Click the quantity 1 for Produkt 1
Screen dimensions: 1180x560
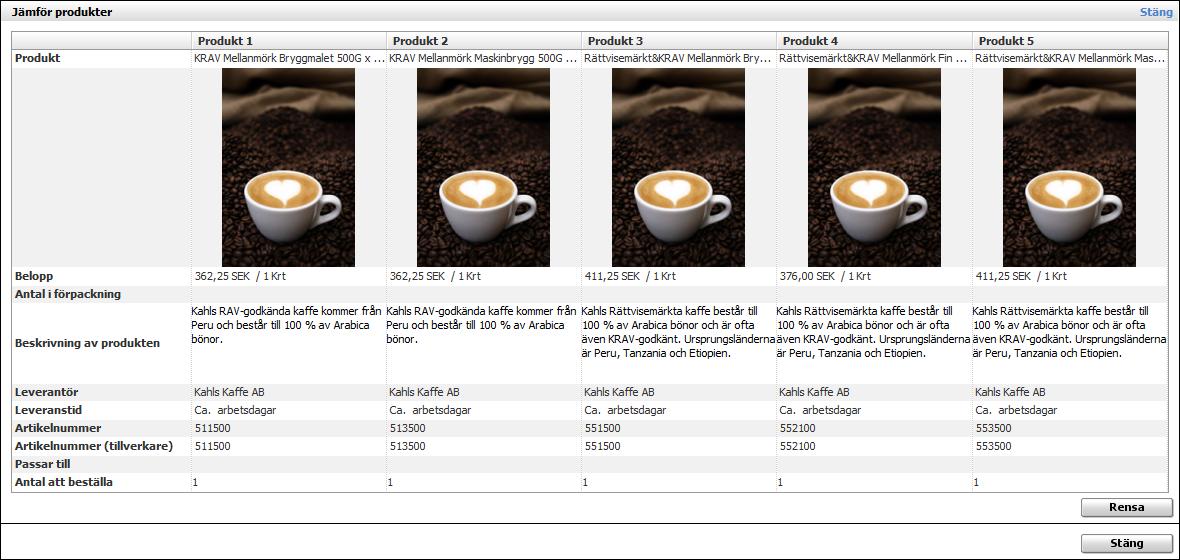pos(196,482)
